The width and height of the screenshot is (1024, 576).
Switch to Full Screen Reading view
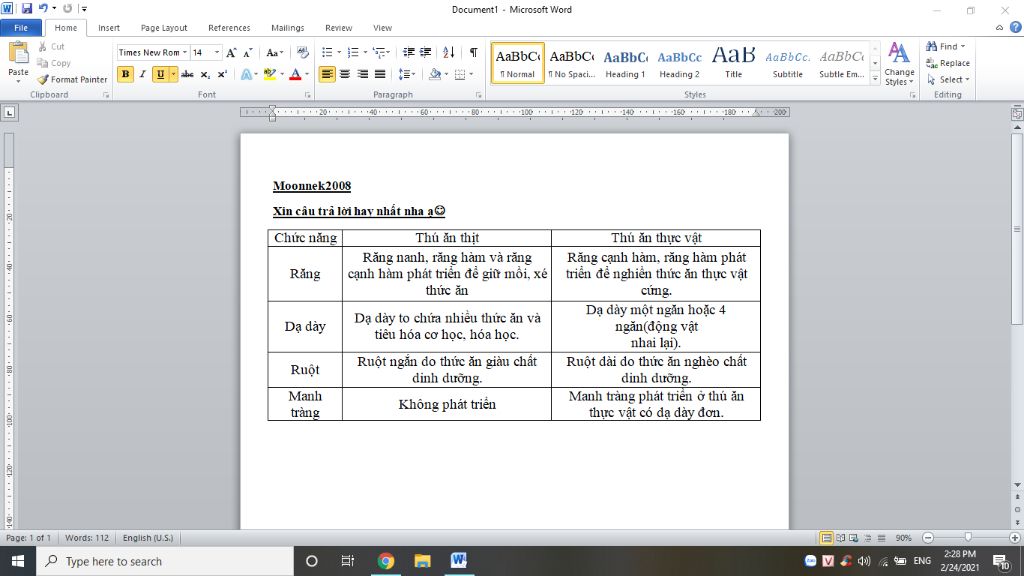(840, 538)
